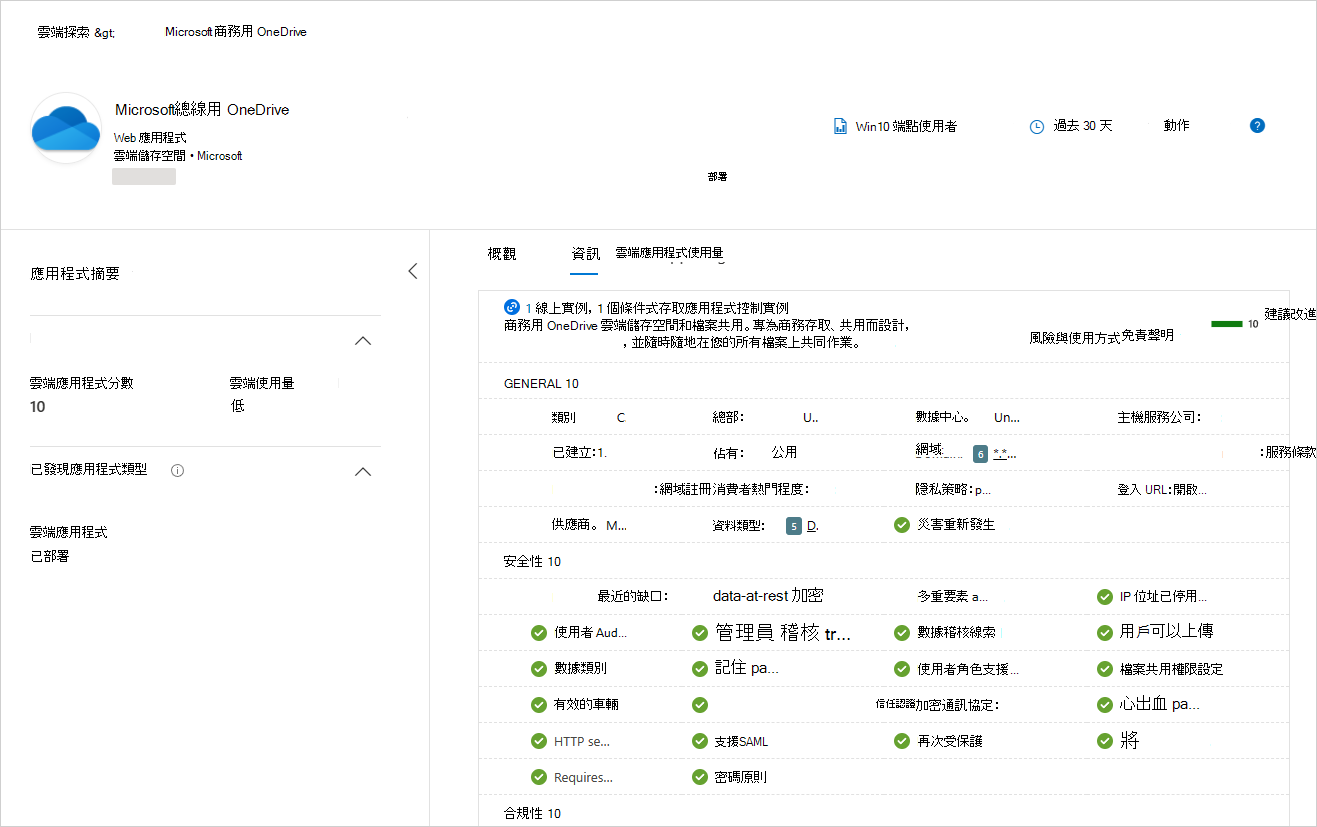This screenshot has width=1317, height=827.
Task: Click the blue link icon beside 1 線上實例
Action: click(512, 307)
